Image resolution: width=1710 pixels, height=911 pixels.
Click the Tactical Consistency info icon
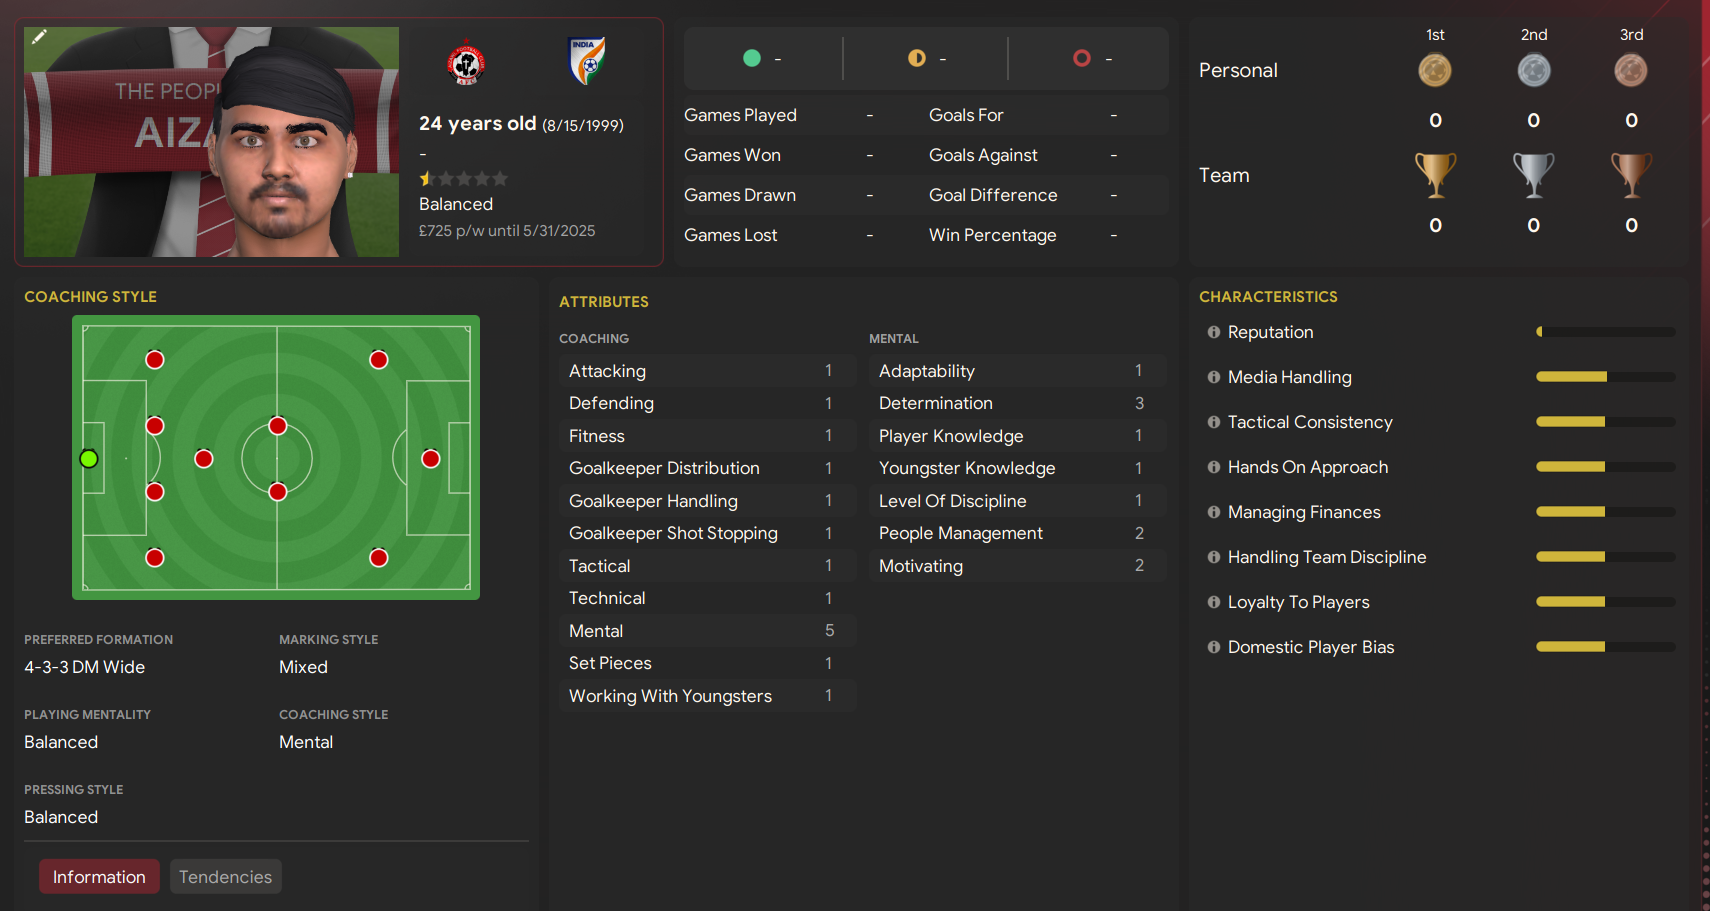1213,422
